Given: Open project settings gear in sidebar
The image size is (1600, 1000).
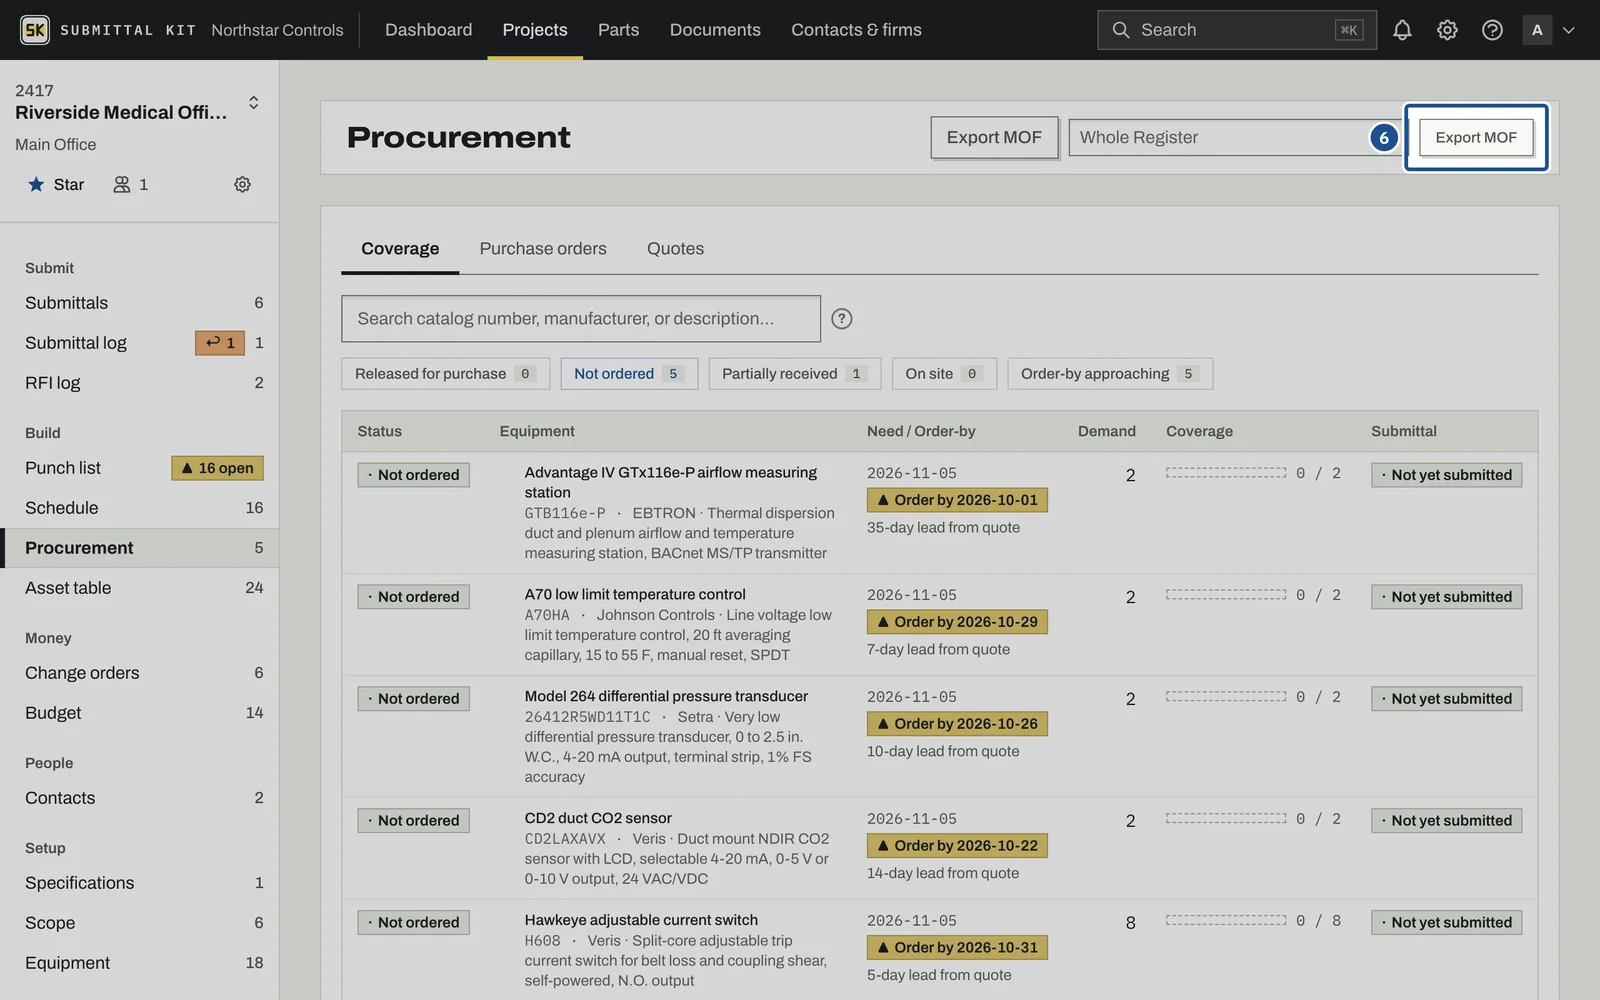Looking at the screenshot, I should [x=242, y=184].
